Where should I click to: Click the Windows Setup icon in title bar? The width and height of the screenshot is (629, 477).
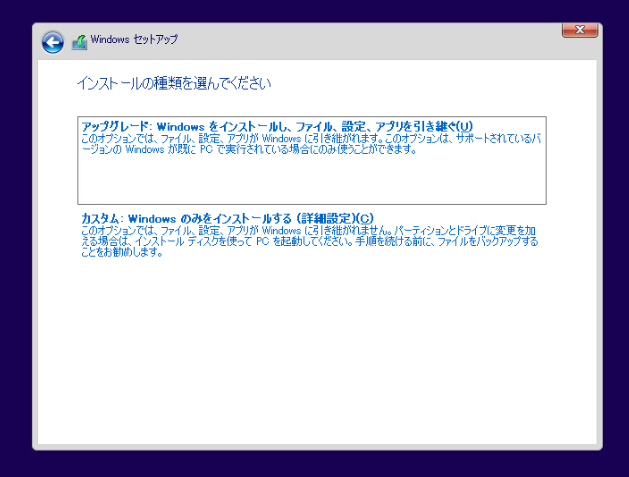[x=79, y=42]
